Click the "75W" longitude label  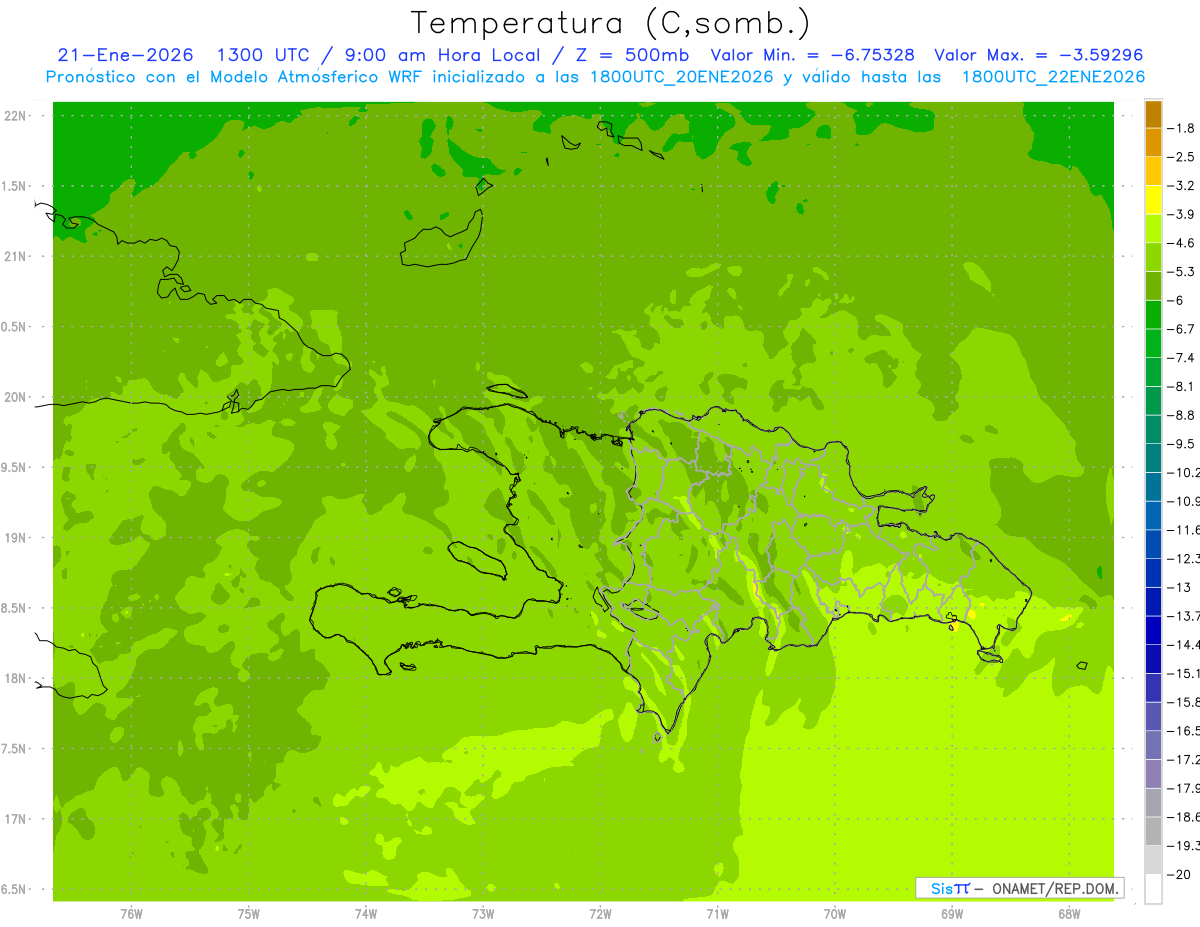(249, 913)
